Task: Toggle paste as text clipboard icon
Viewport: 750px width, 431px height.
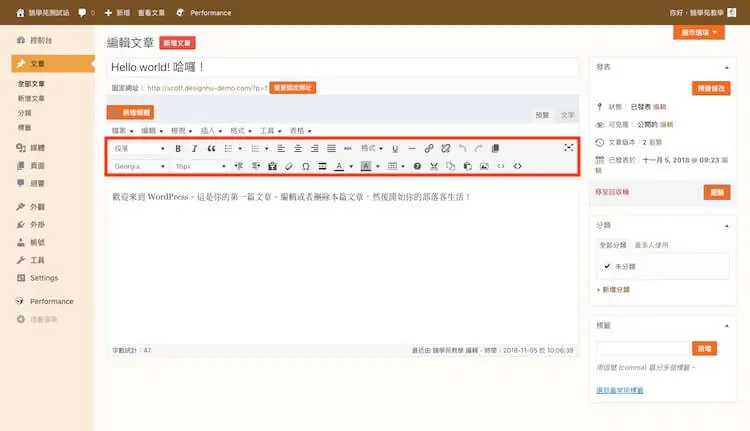Action: (272, 166)
